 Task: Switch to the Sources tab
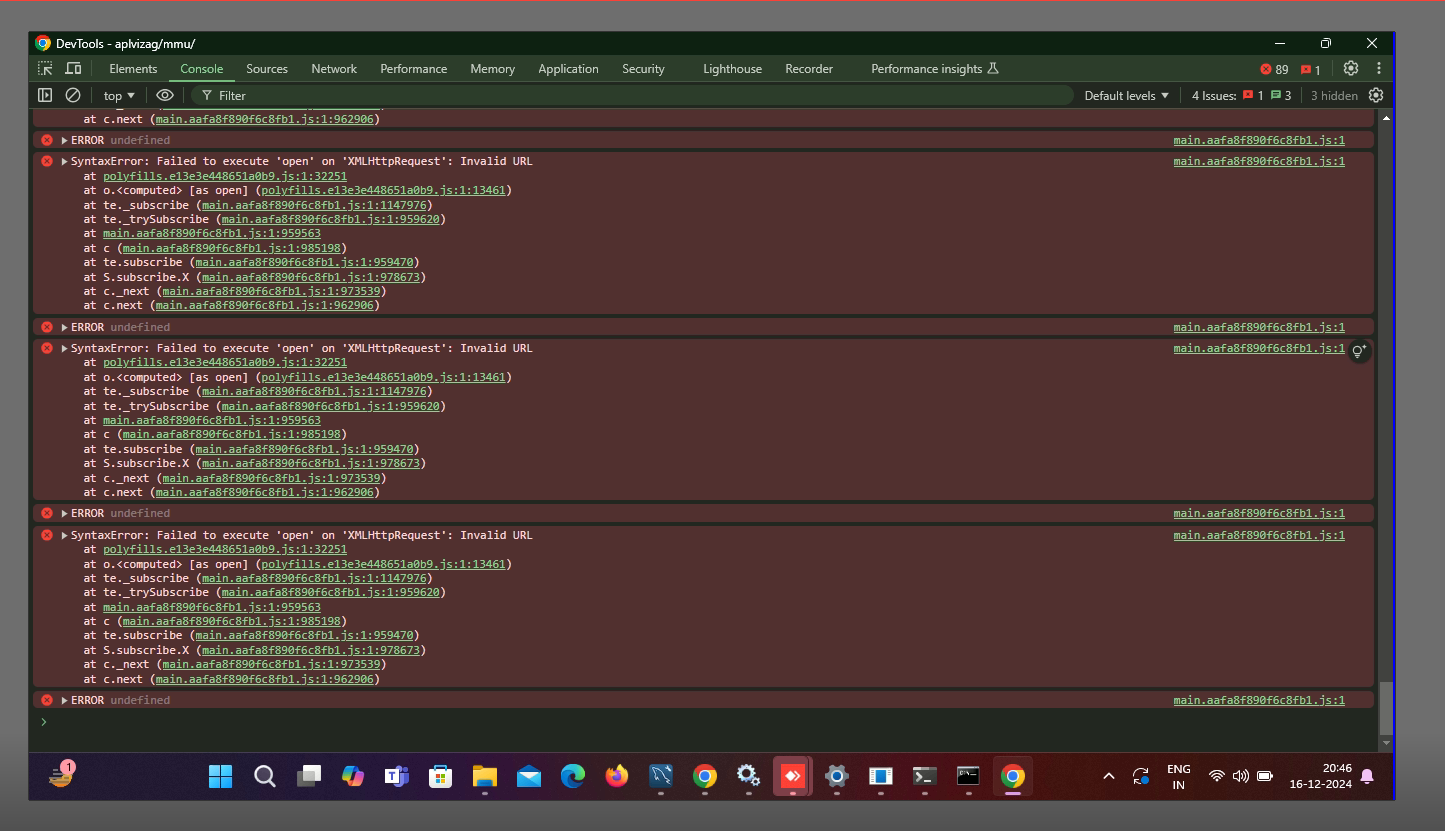click(x=267, y=69)
